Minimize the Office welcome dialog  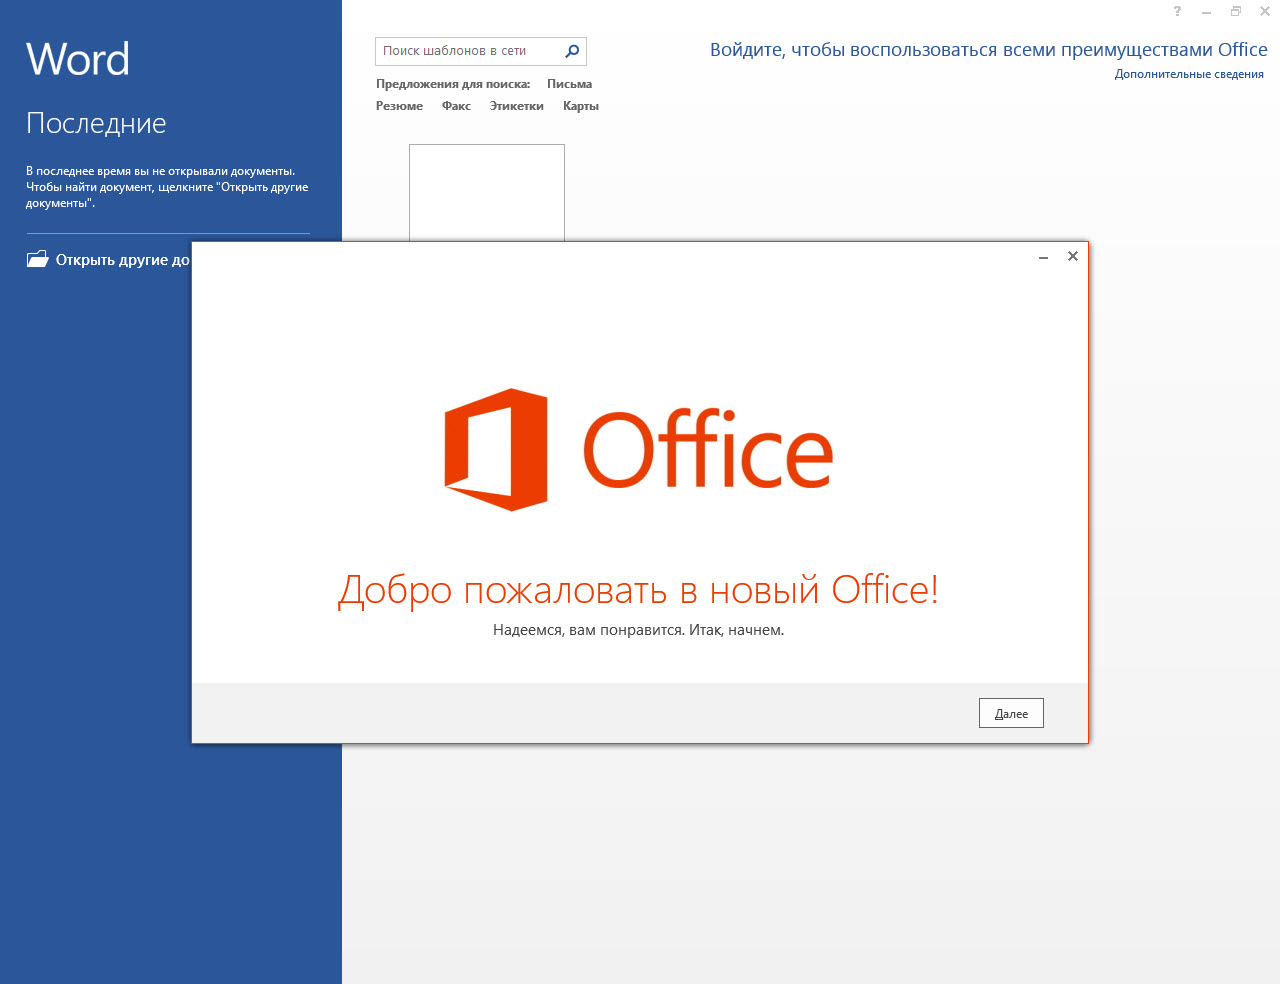coord(1043,257)
